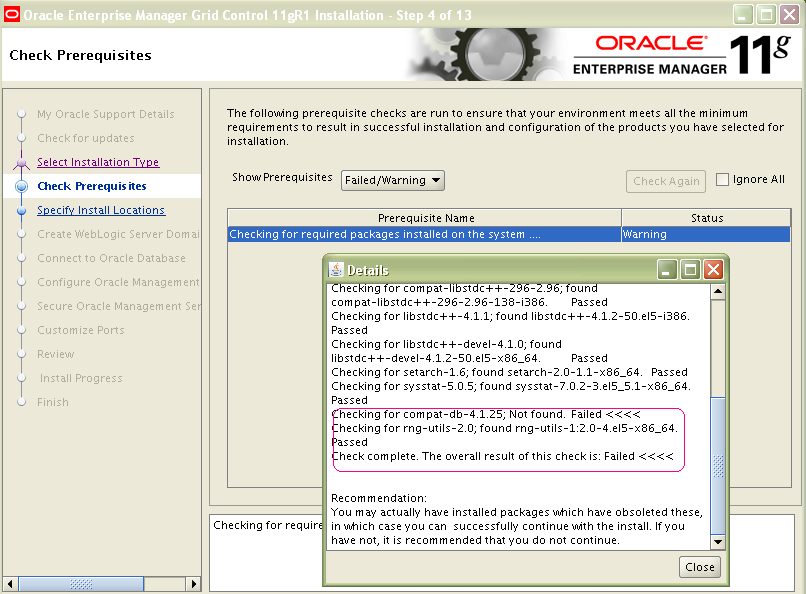Go to Select Installation Type step
Image resolution: width=806 pixels, height=594 pixels.
pyautogui.click(x=98, y=162)
